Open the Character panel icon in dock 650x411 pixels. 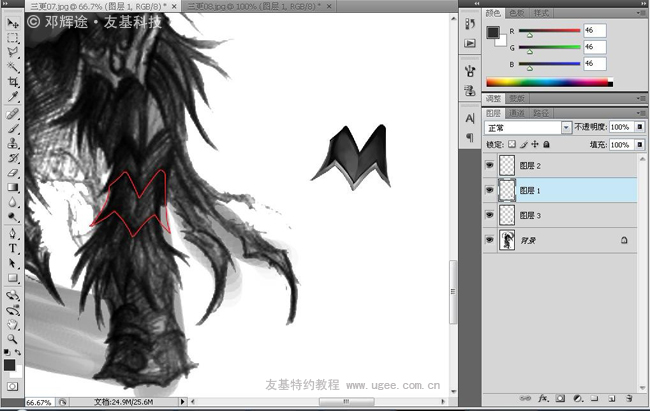(470, 119)
